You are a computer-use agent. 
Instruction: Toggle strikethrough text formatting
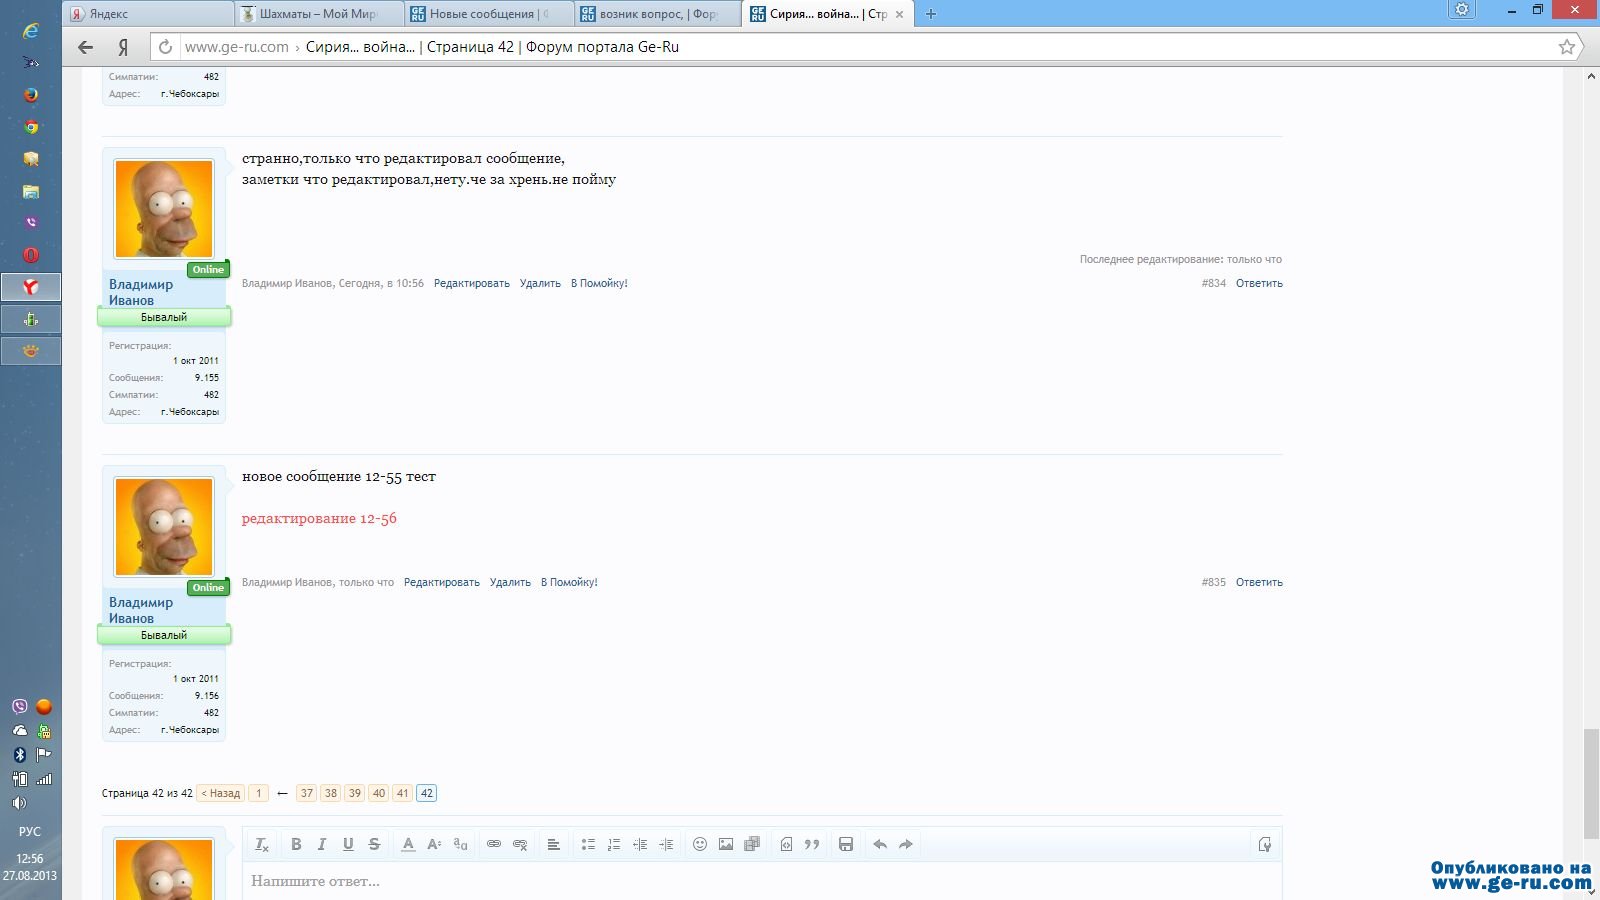pyautogui.click(x=374, y=844)
